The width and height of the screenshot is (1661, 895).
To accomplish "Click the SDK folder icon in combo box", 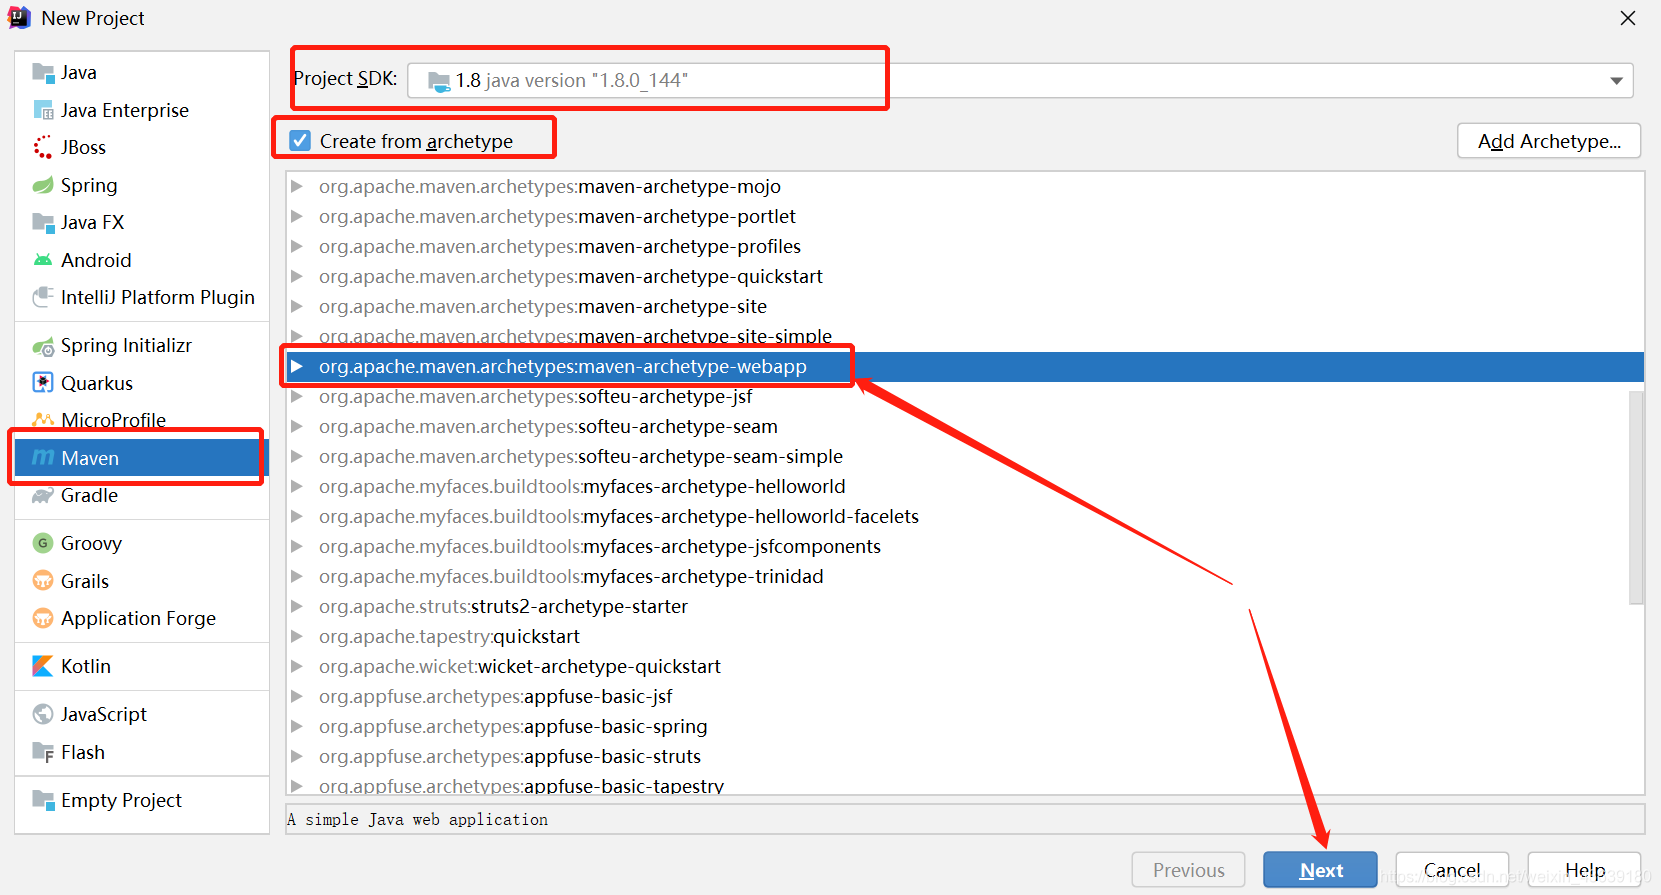I will coord(439,81).
